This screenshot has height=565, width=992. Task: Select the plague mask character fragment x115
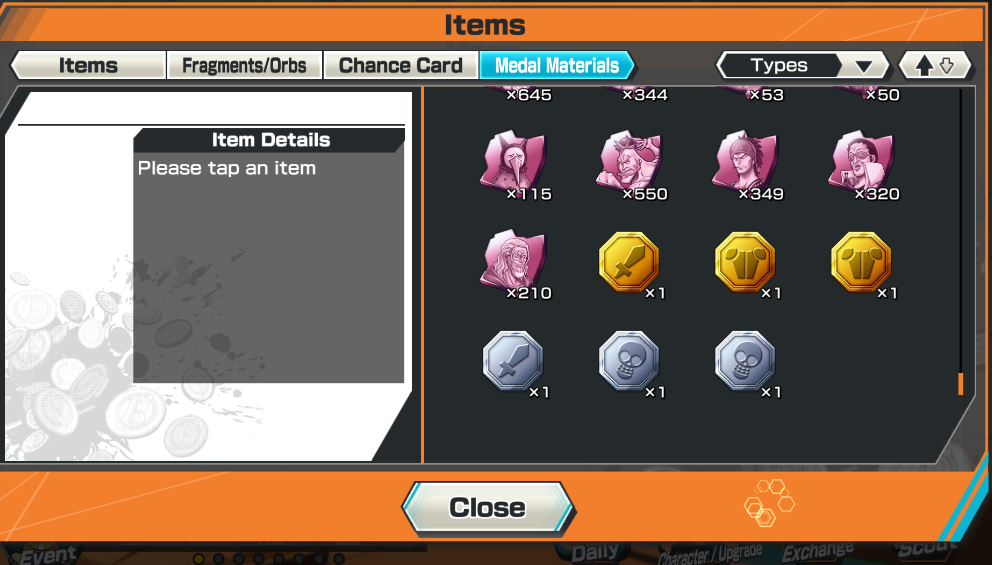(x=513, y=163)
